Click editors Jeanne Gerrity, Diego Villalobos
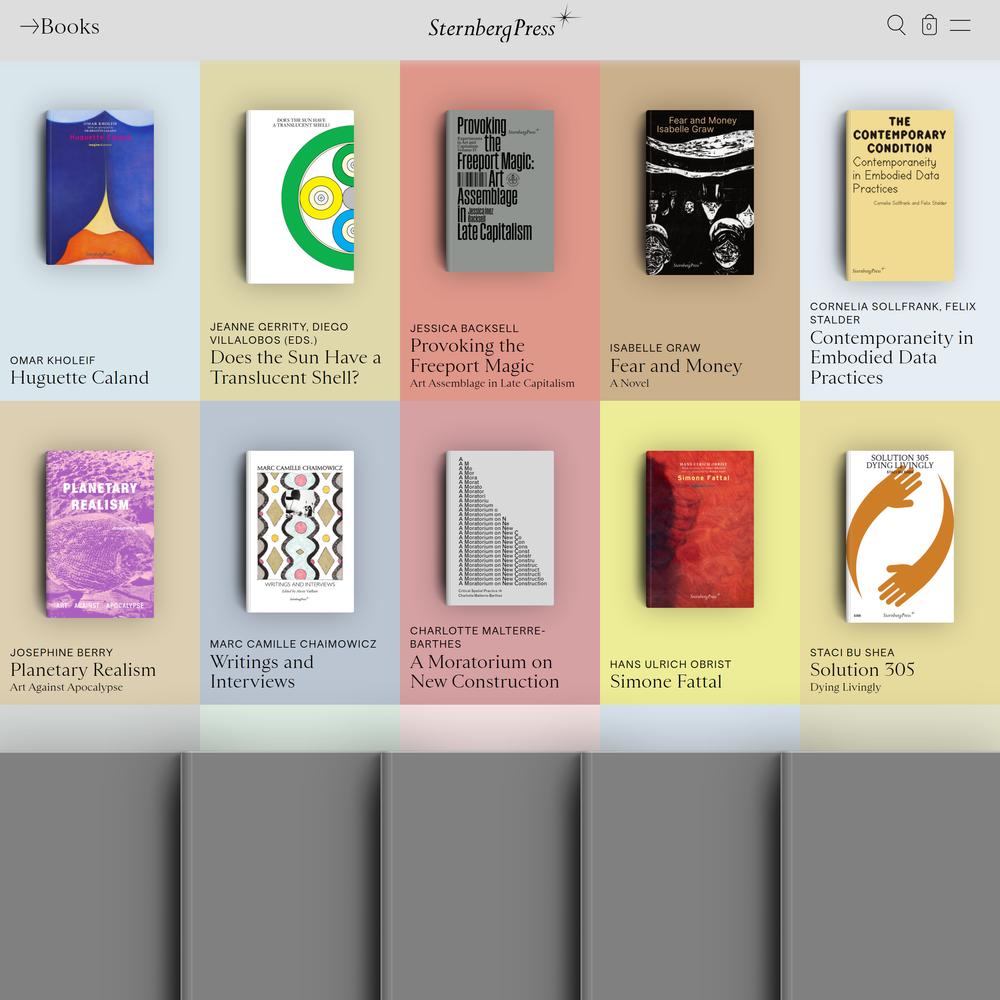This screenshot has height=1000, width=1000. point(279,334)
